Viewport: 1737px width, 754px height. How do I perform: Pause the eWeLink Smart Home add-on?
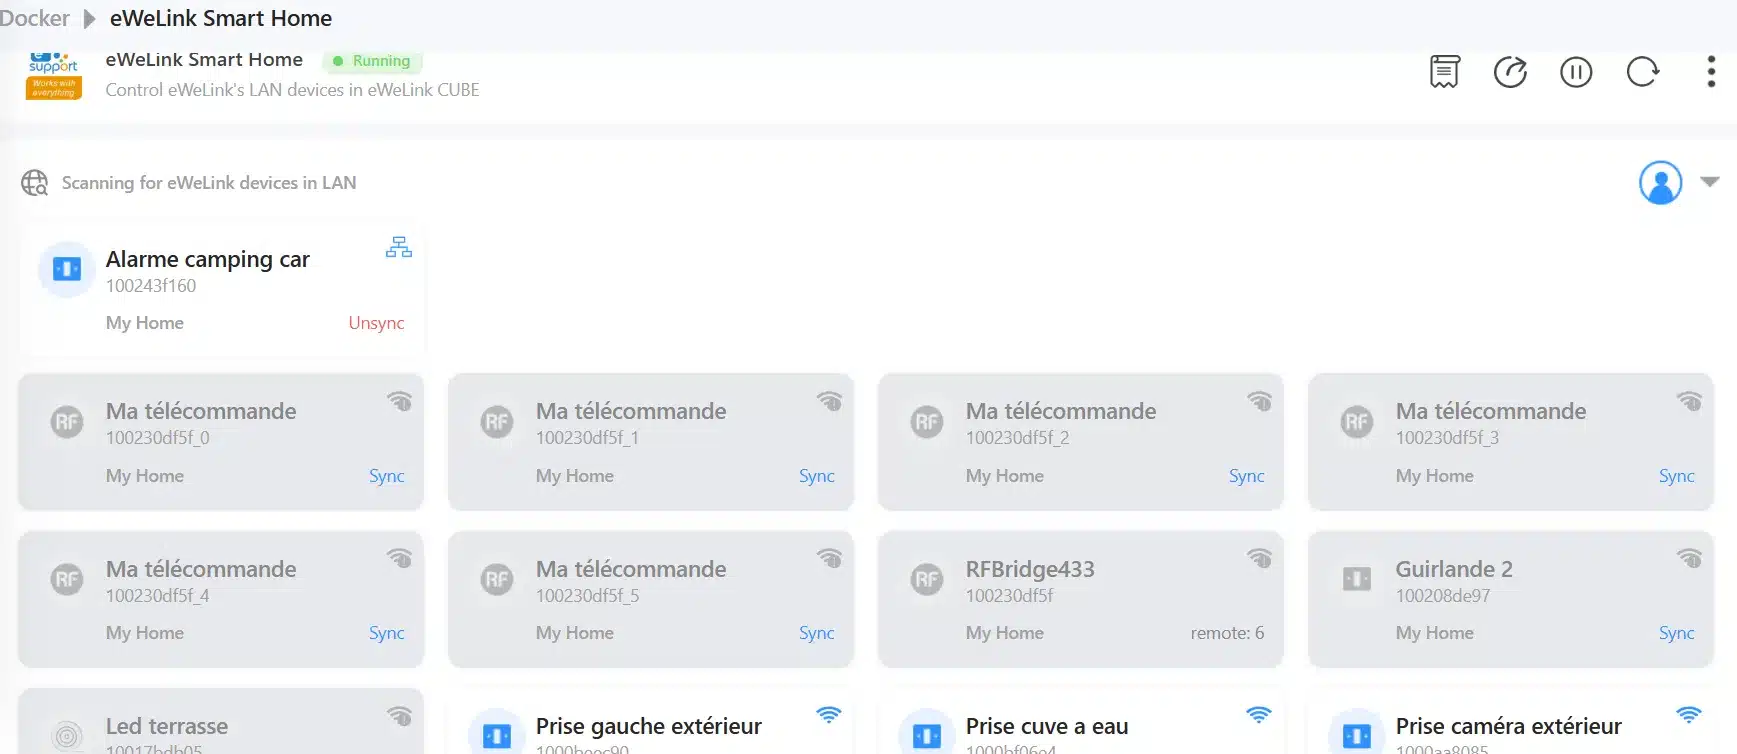1576,72
